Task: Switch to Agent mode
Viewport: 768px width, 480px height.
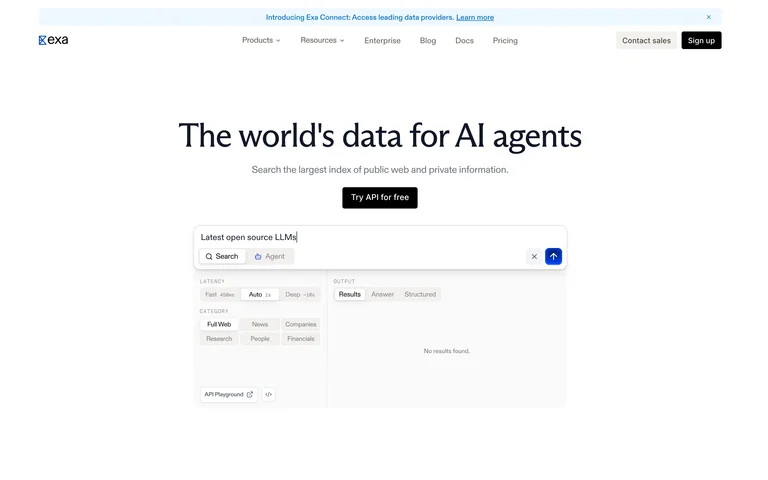Action: pos(270,256)
